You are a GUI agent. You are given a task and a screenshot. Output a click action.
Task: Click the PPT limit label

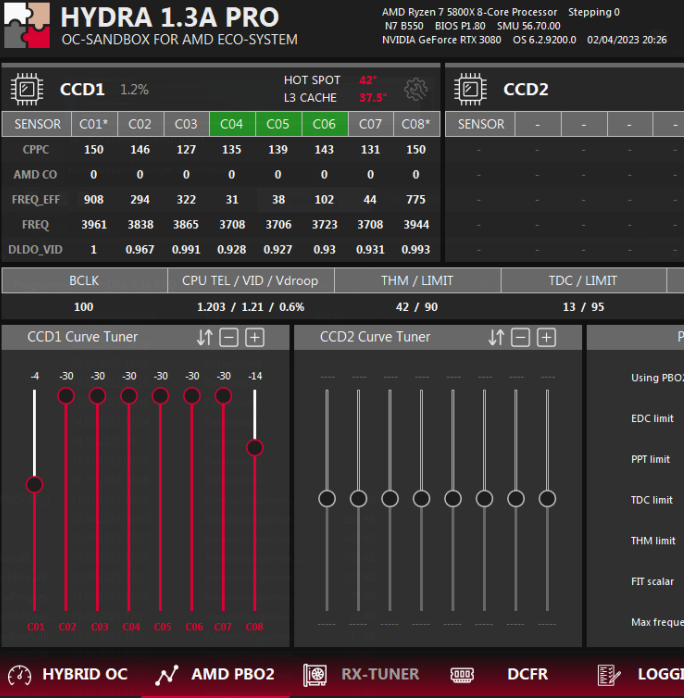click(650, 459)
